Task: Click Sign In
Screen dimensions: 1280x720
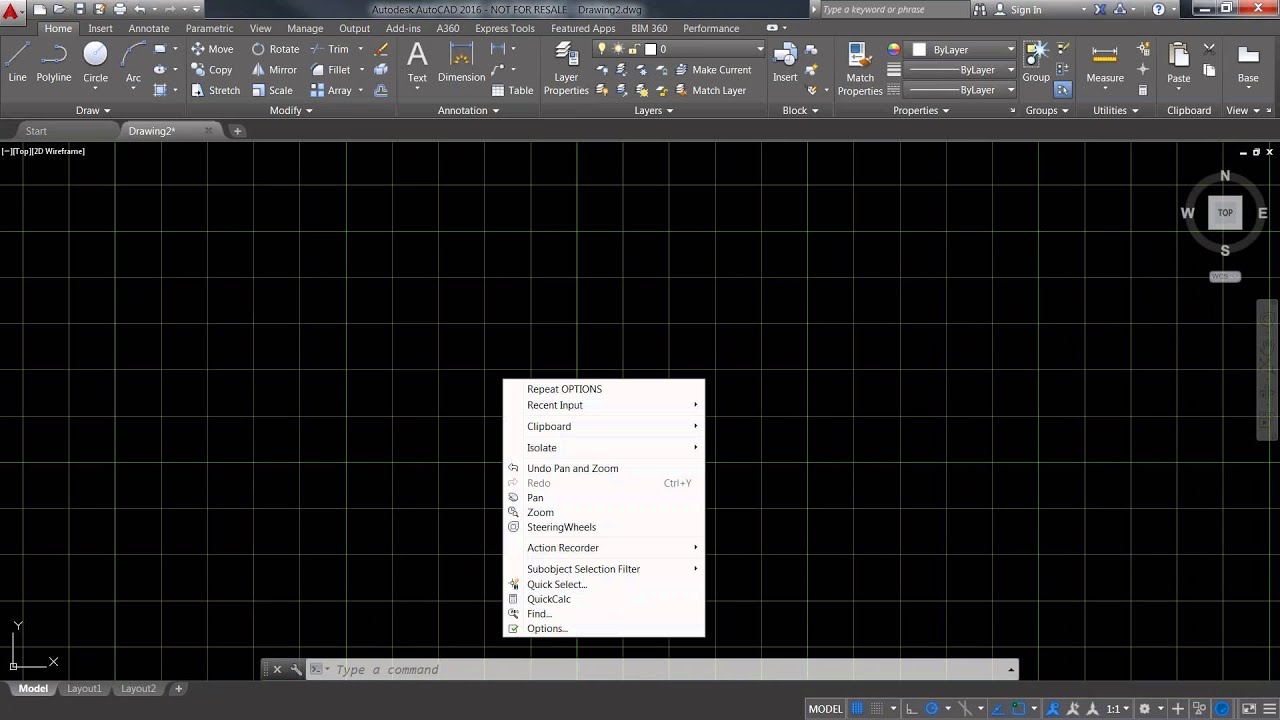Action: coord(1017,9)
